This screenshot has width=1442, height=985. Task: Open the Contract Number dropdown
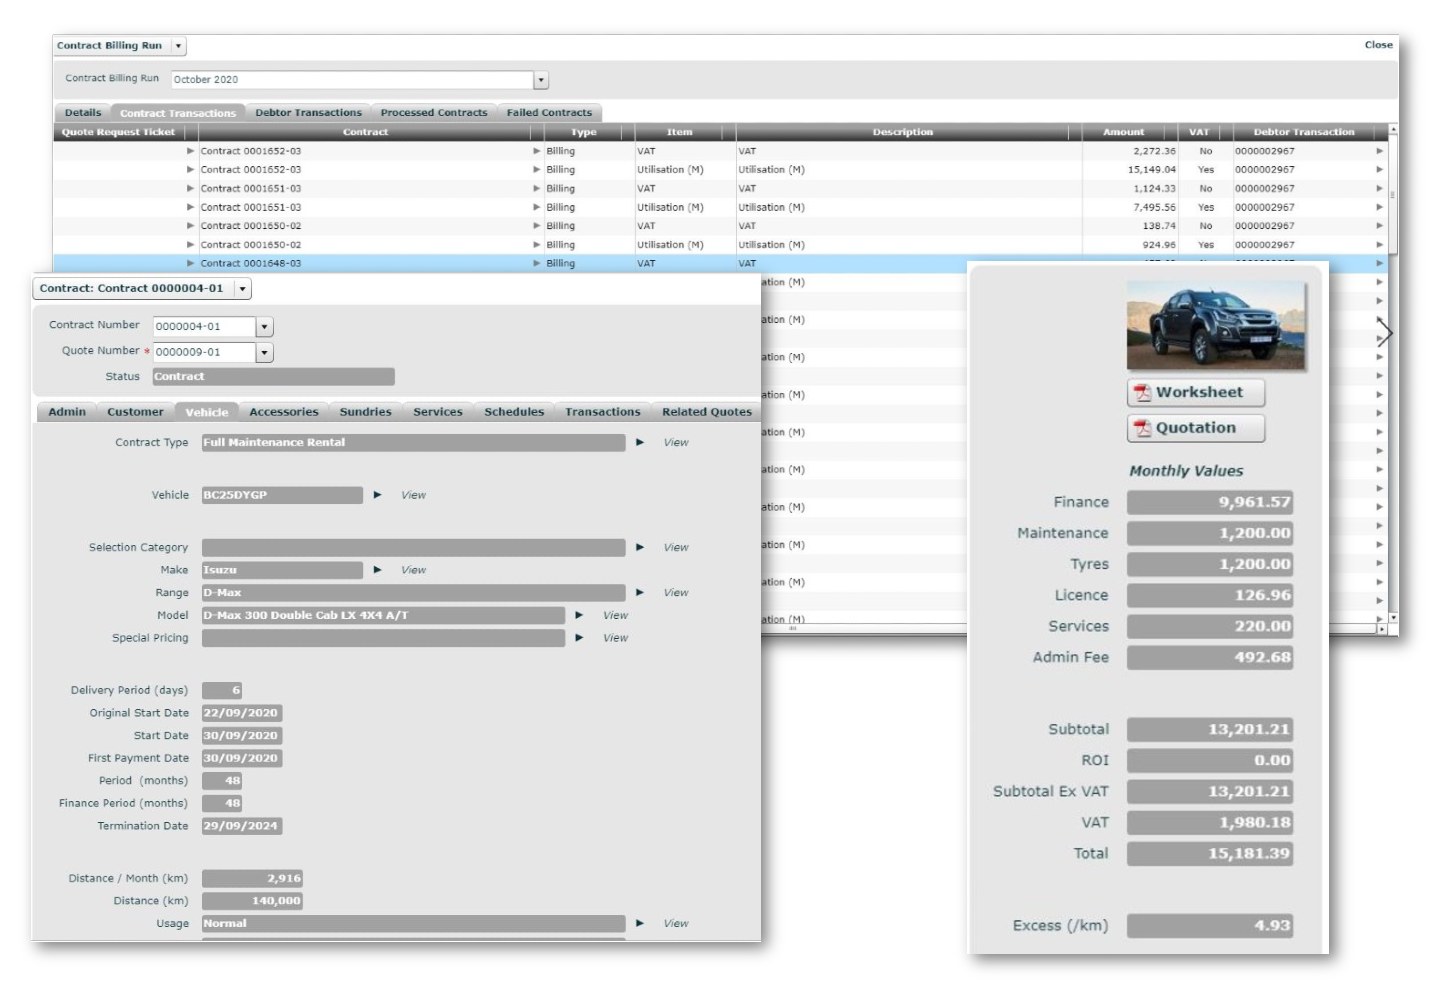(263, 325)
